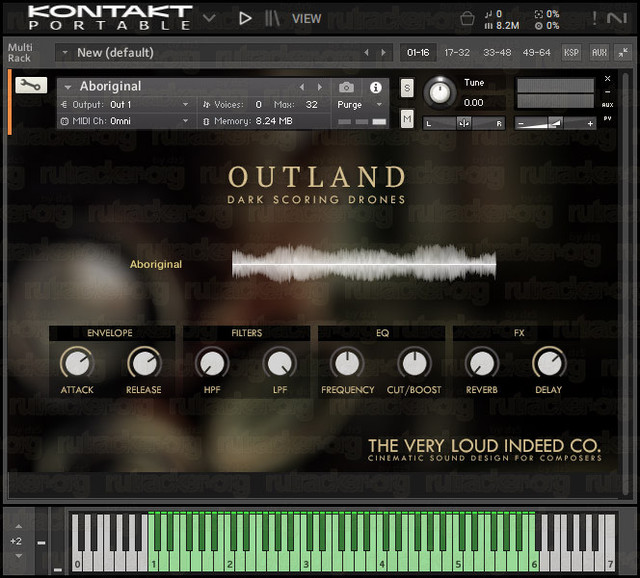Viewport: 640px width, 578px height.
Task: Click the Release envelope knob
Action: point(144,363)
